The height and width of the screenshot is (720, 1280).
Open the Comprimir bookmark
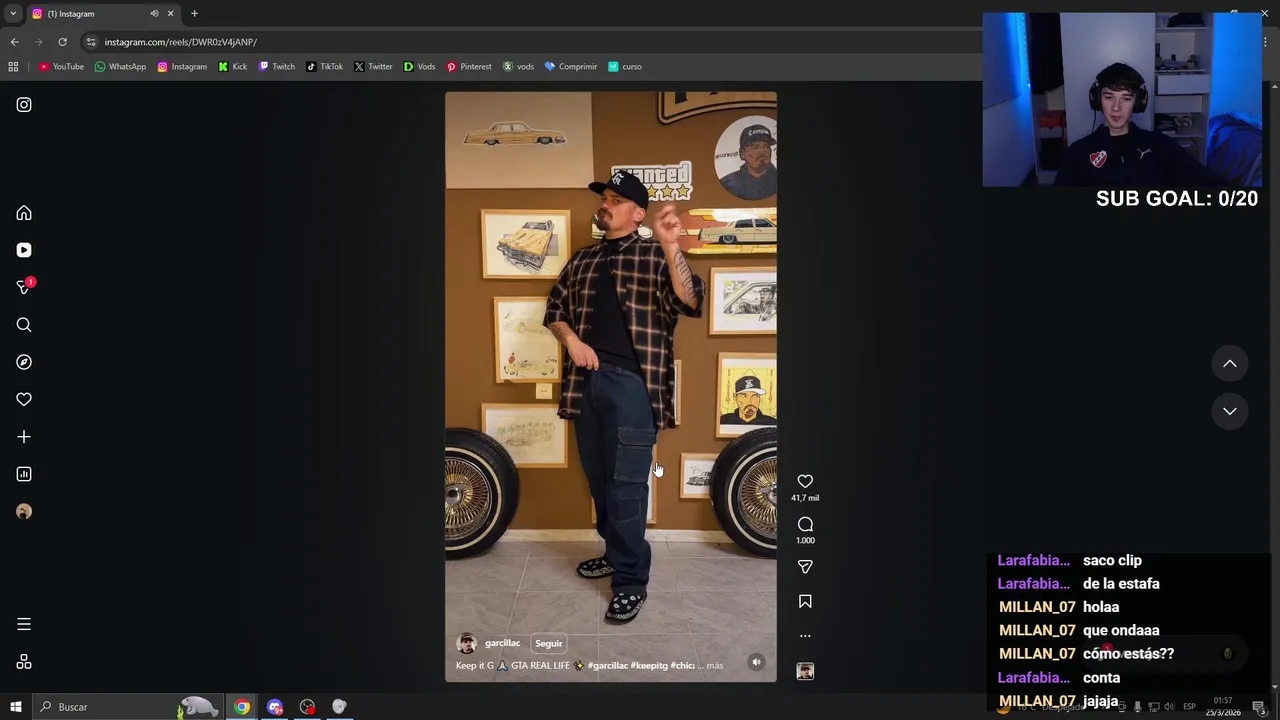click(x=571, y=67)
